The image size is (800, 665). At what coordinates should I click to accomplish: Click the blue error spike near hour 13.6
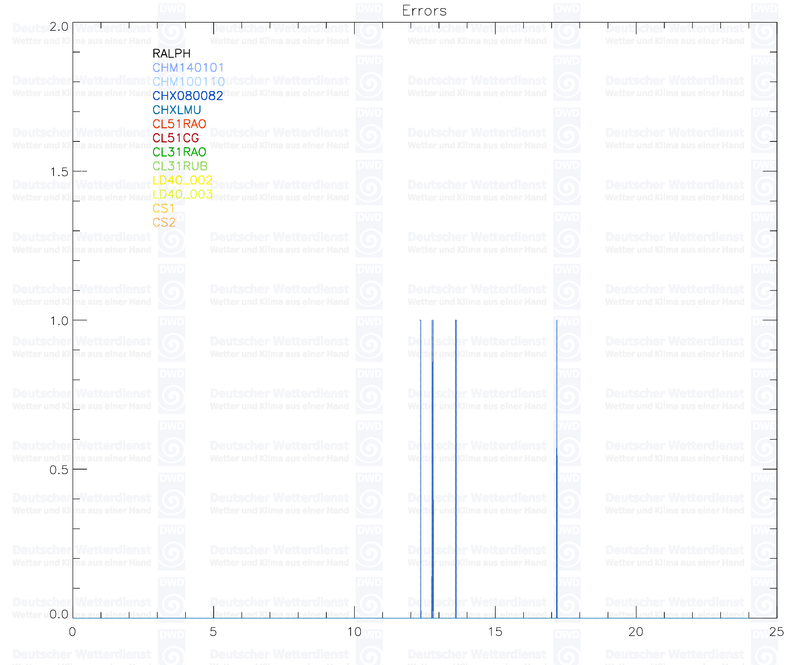pyautogui.click(x=456, y=469)
